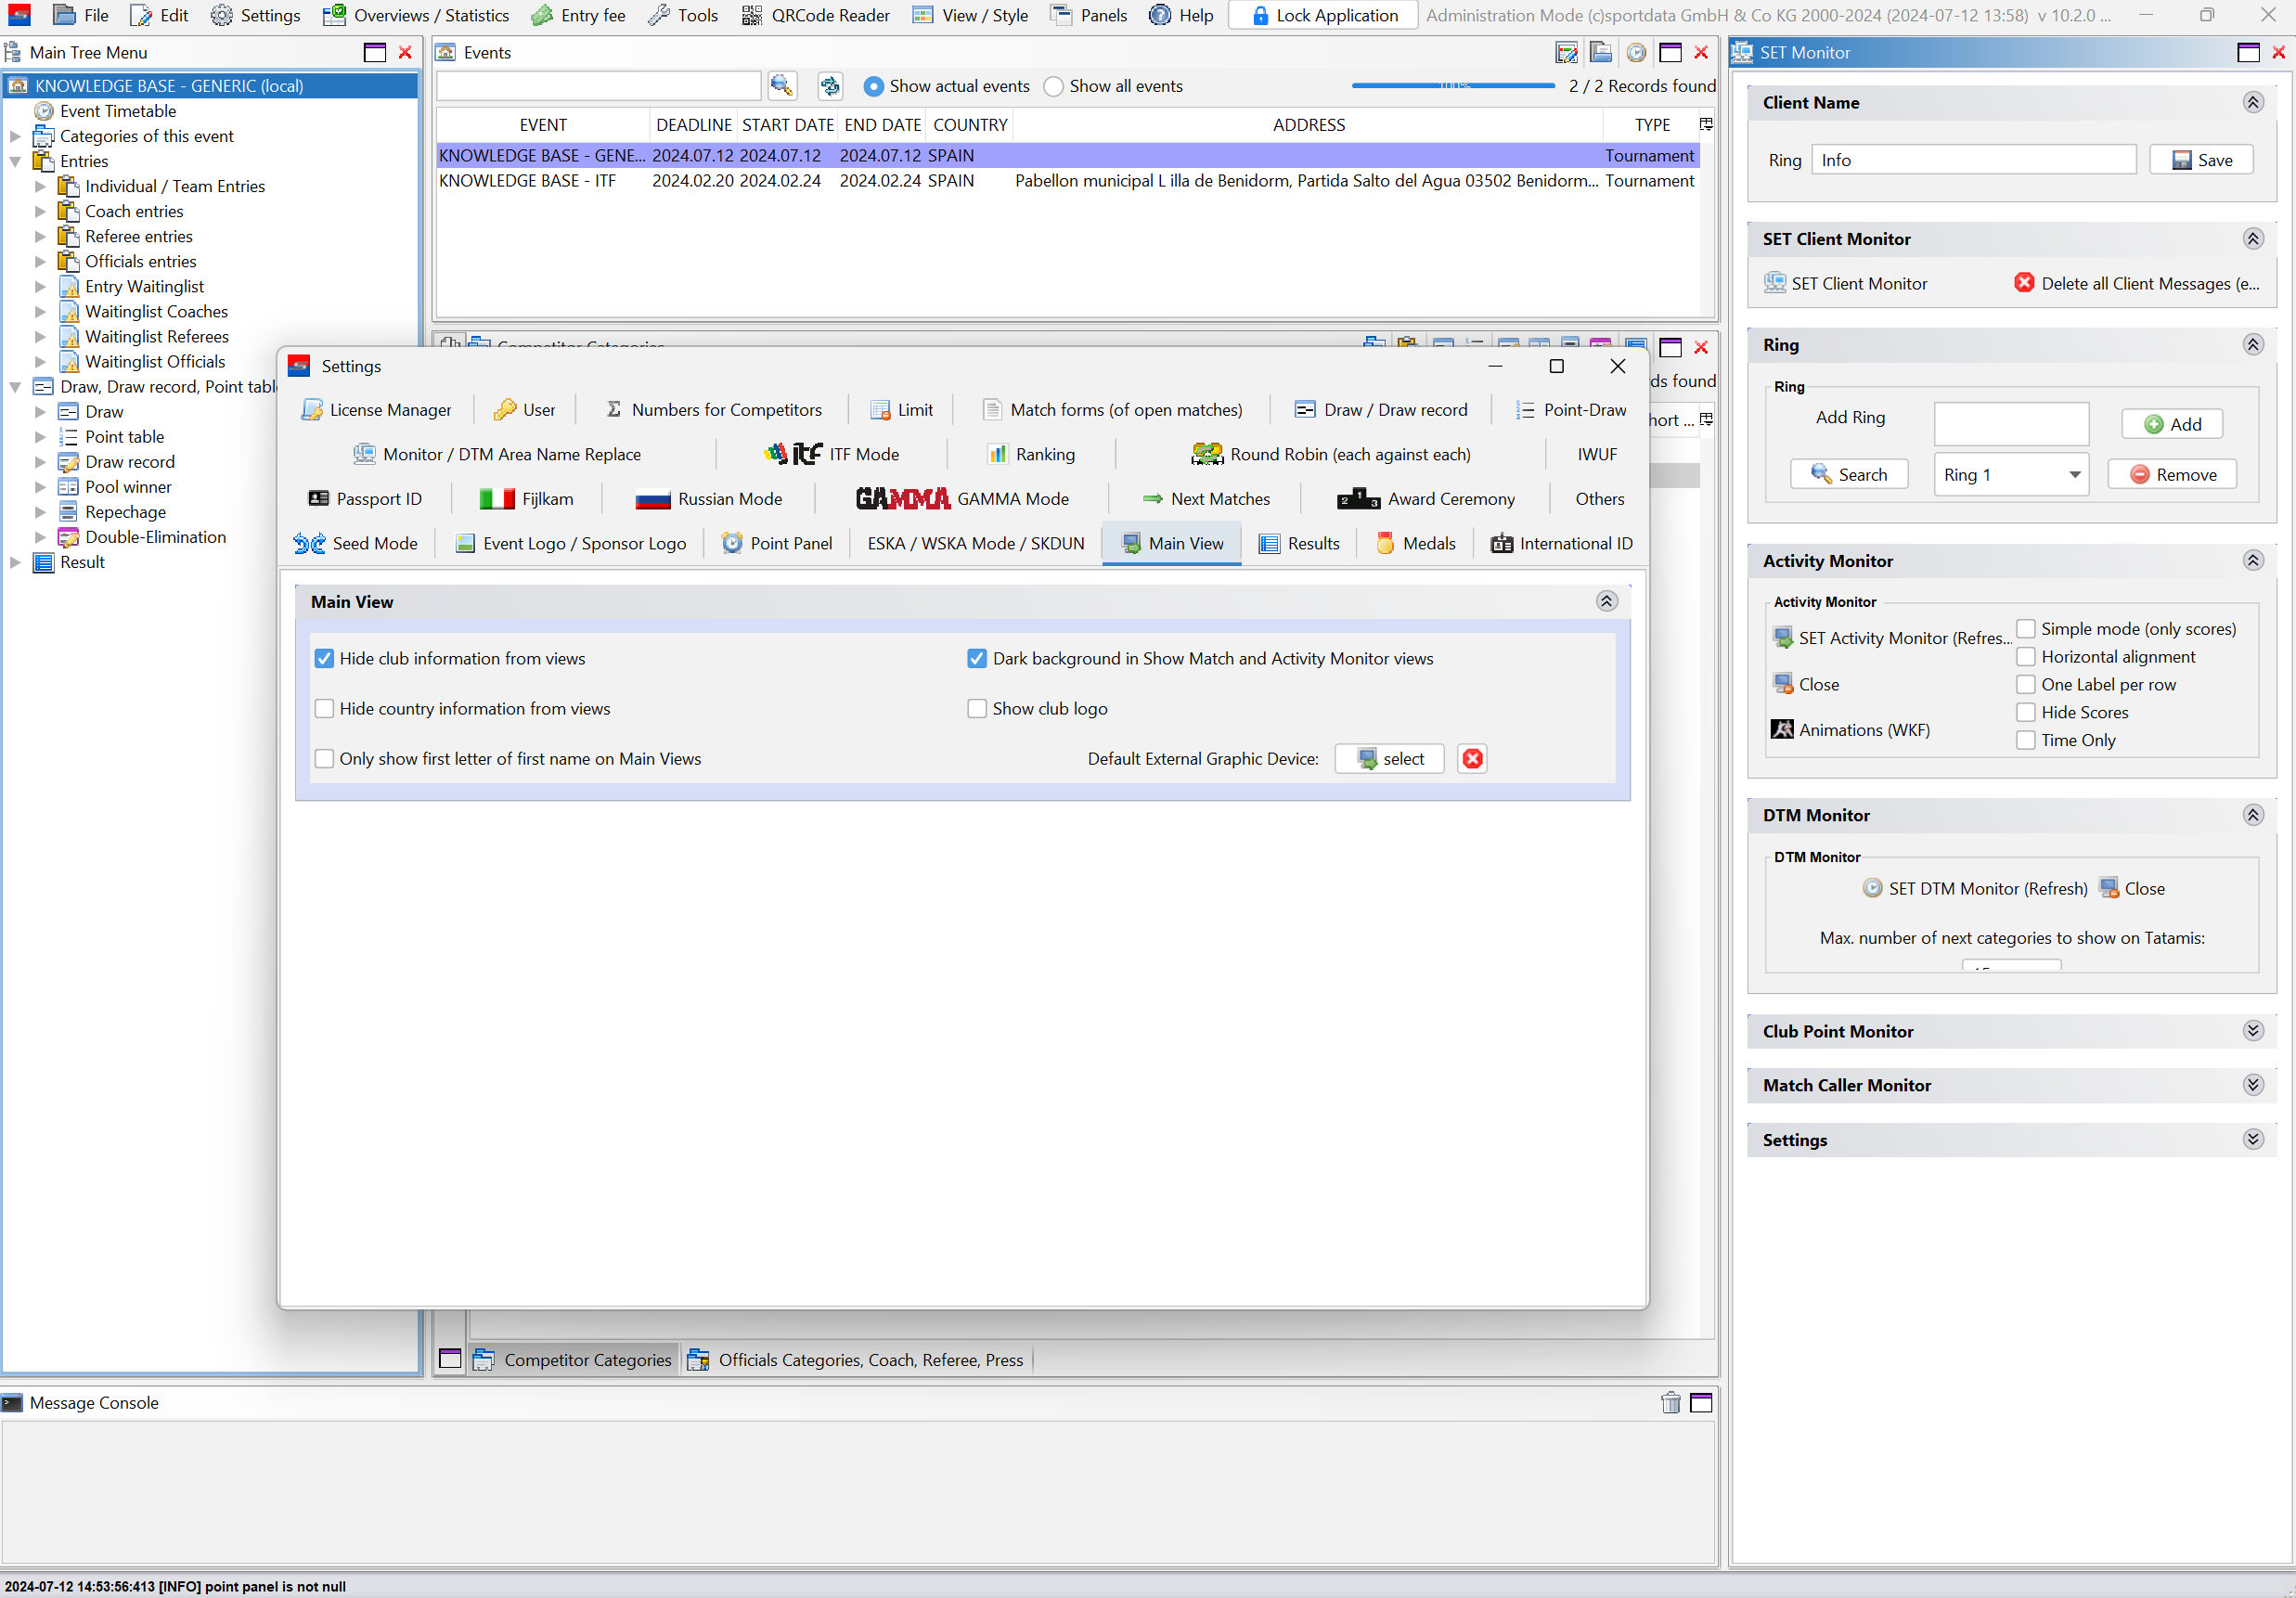The width and height of the screenshot is (2296, 1598).
Task: Open the View / Style menu
Action: coord(970,15)
